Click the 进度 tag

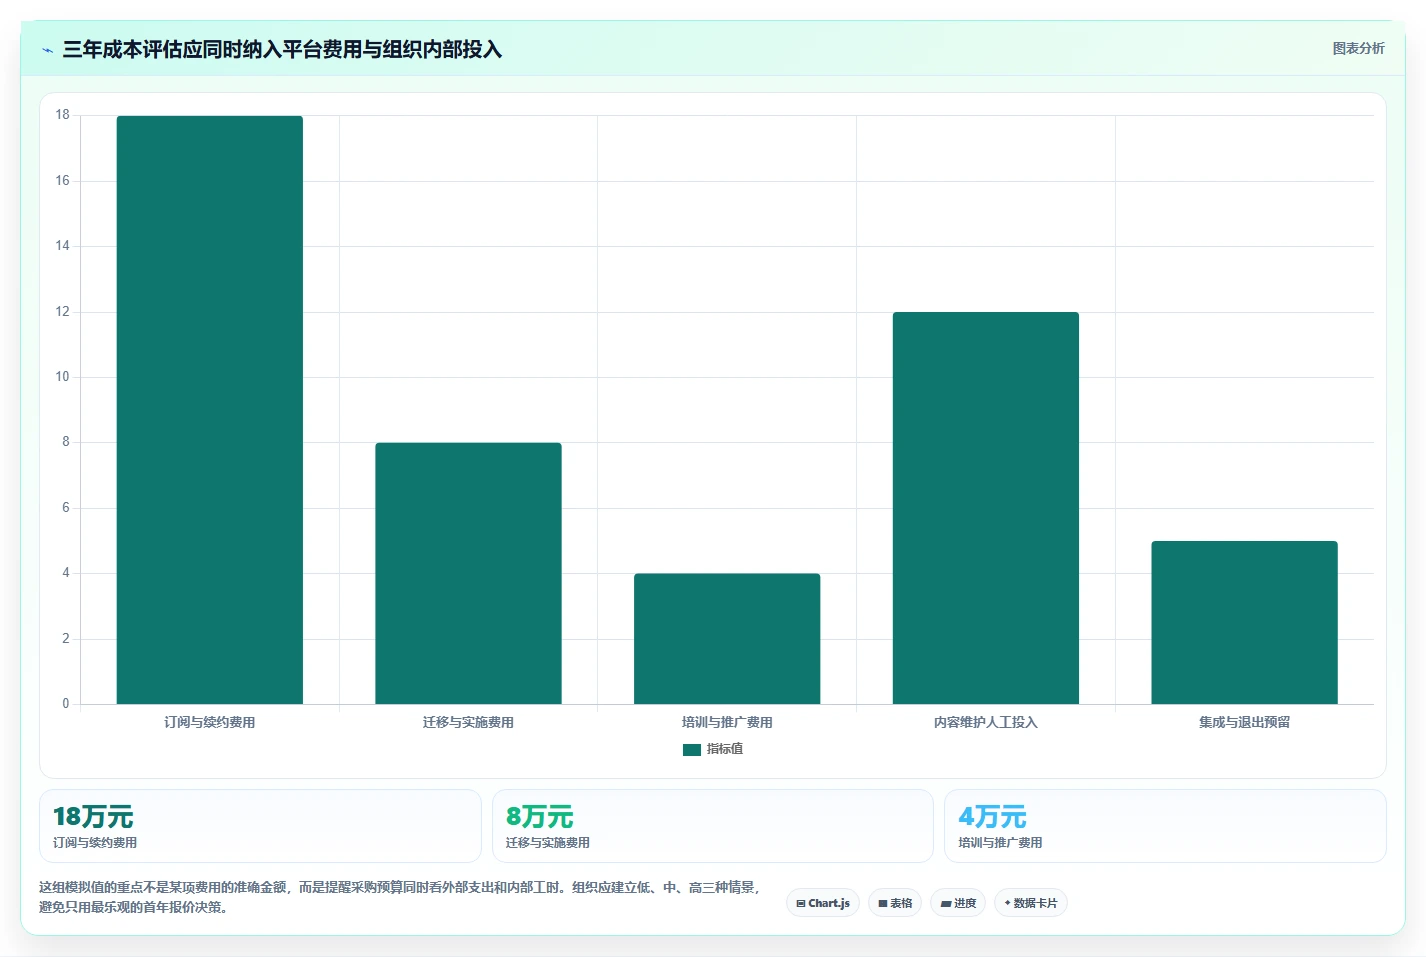[x=958, y=903]
